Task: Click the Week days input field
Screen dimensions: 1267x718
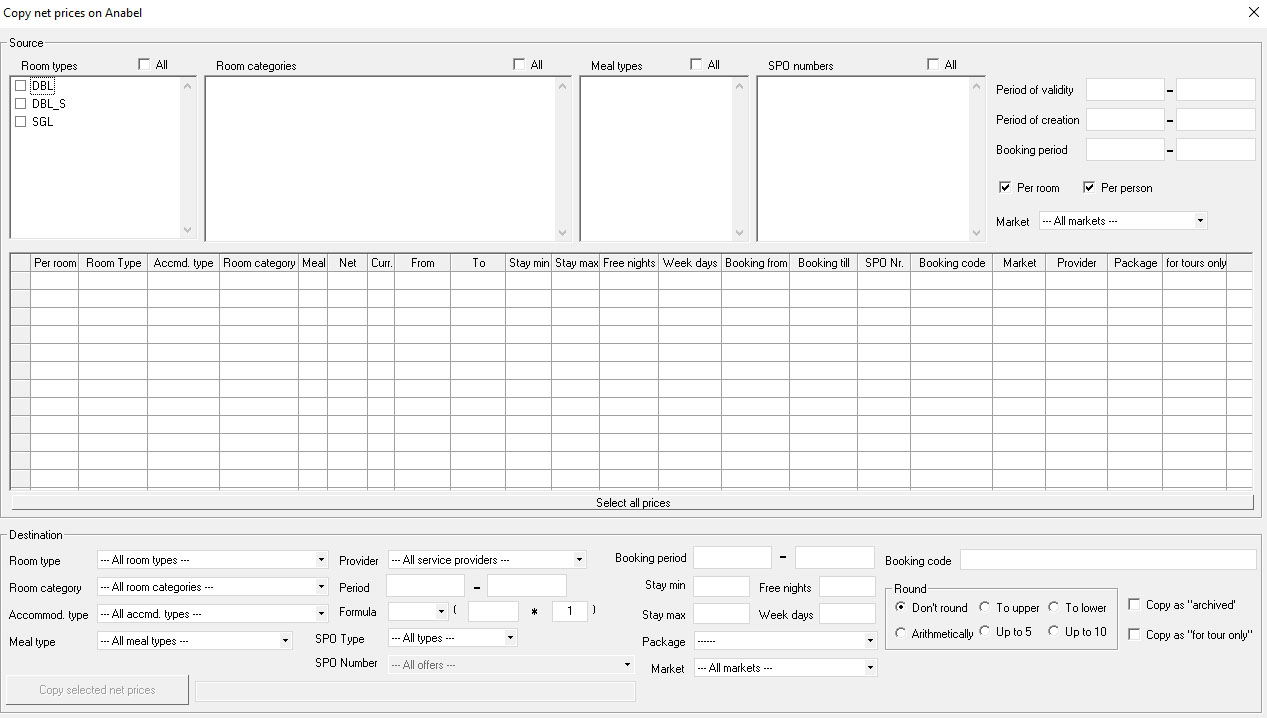Action: pyautogui.click(x=847, y=613)
